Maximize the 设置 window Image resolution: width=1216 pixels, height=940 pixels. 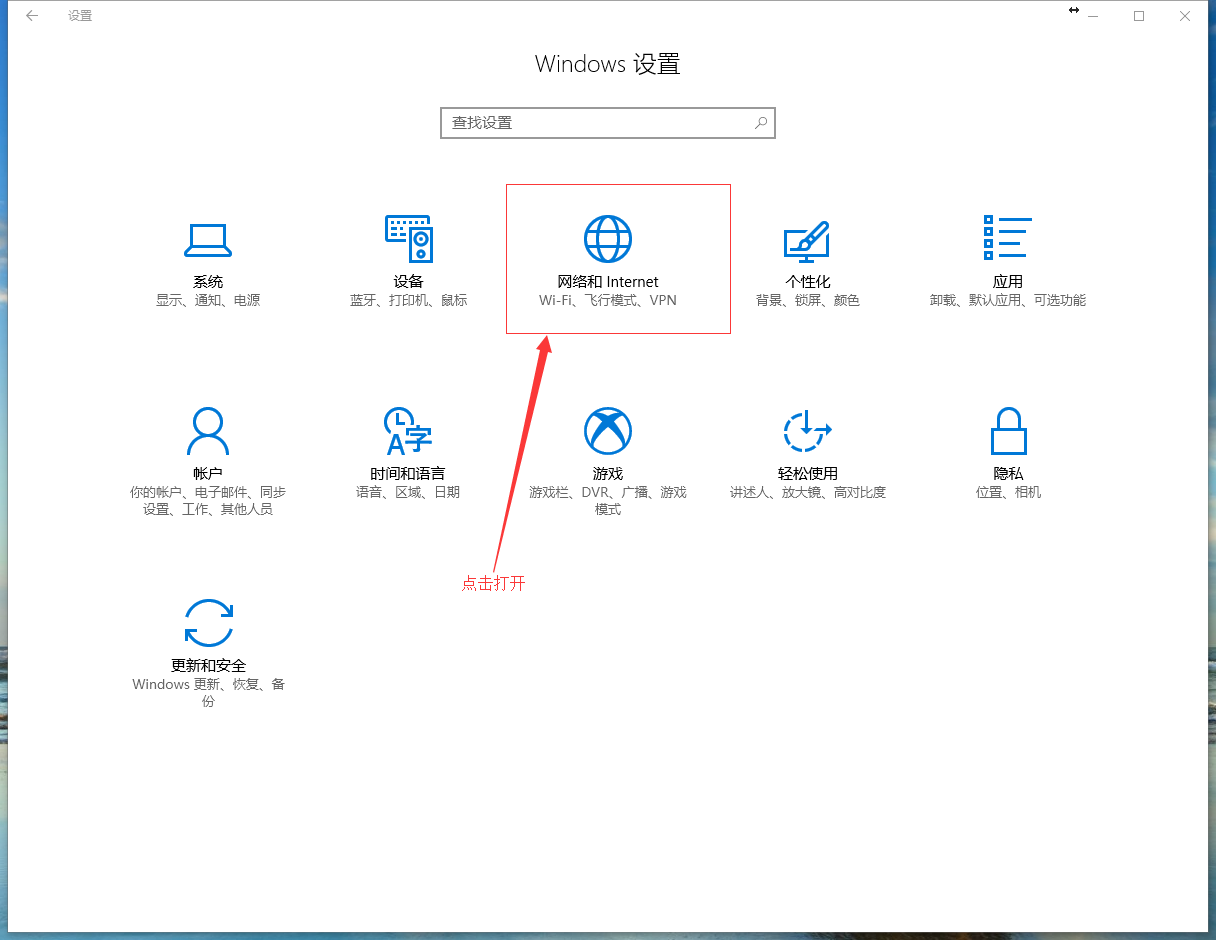(1139, 16)
